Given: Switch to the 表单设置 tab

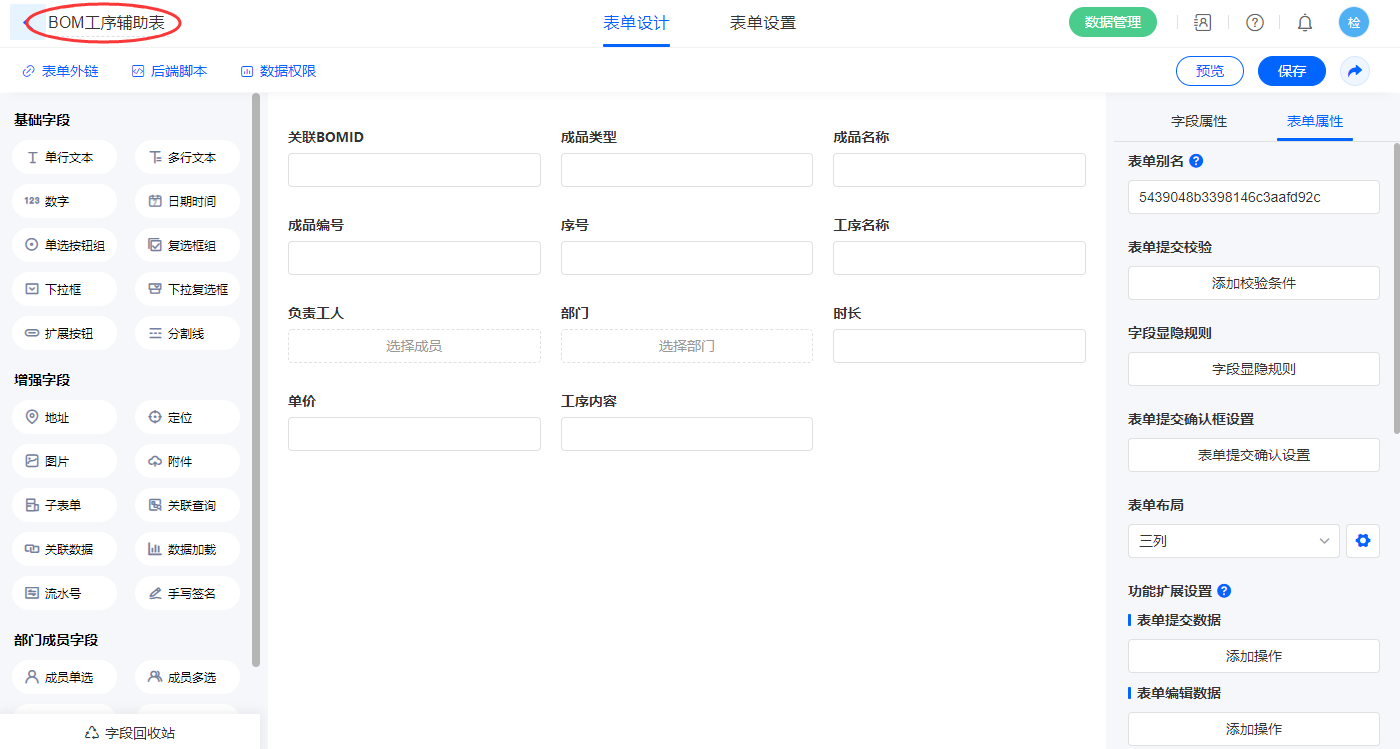Looking at the screenshot, I should [x=762, y=23].
